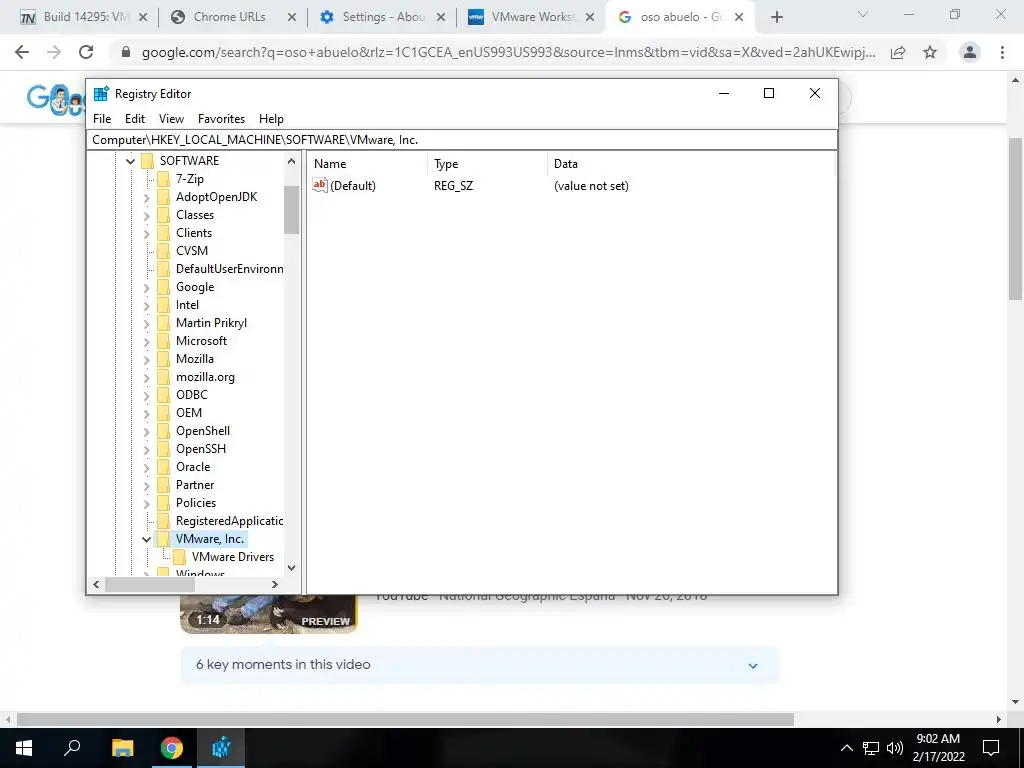Open the Chrome profile avatar
The width and height of the screenshot is (1024, 768).
click(x=970, y=52)
